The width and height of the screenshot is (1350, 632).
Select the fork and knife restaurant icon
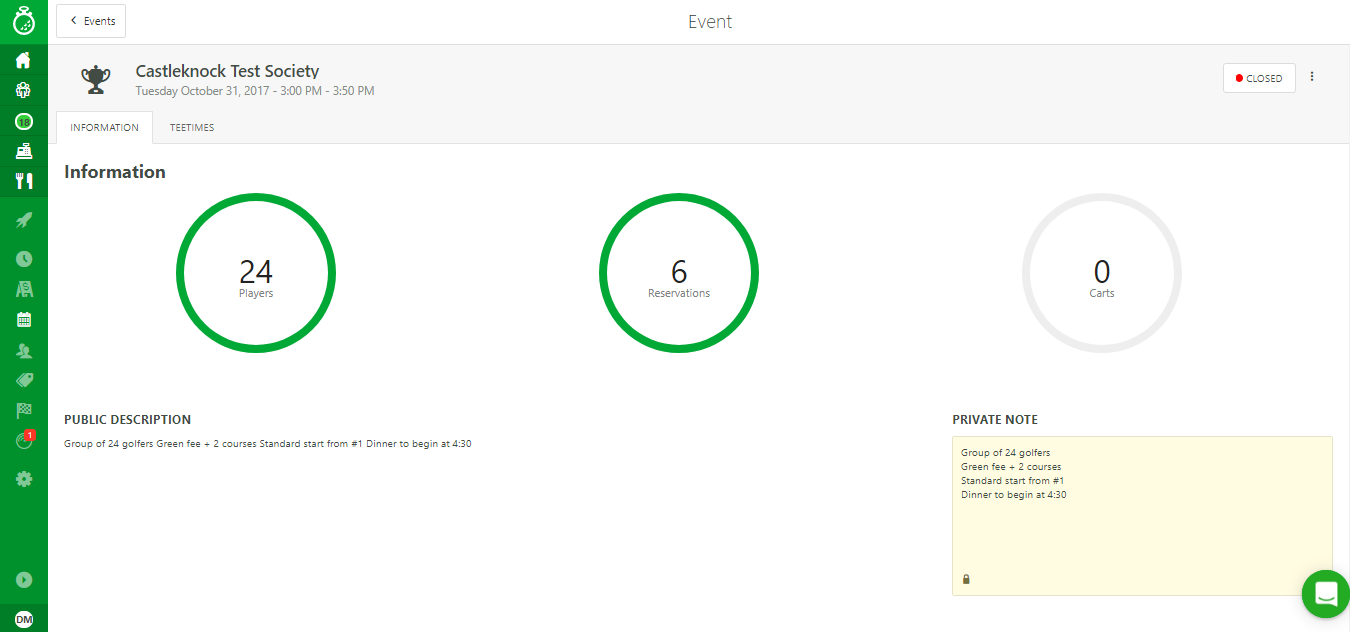coord(23,181)
